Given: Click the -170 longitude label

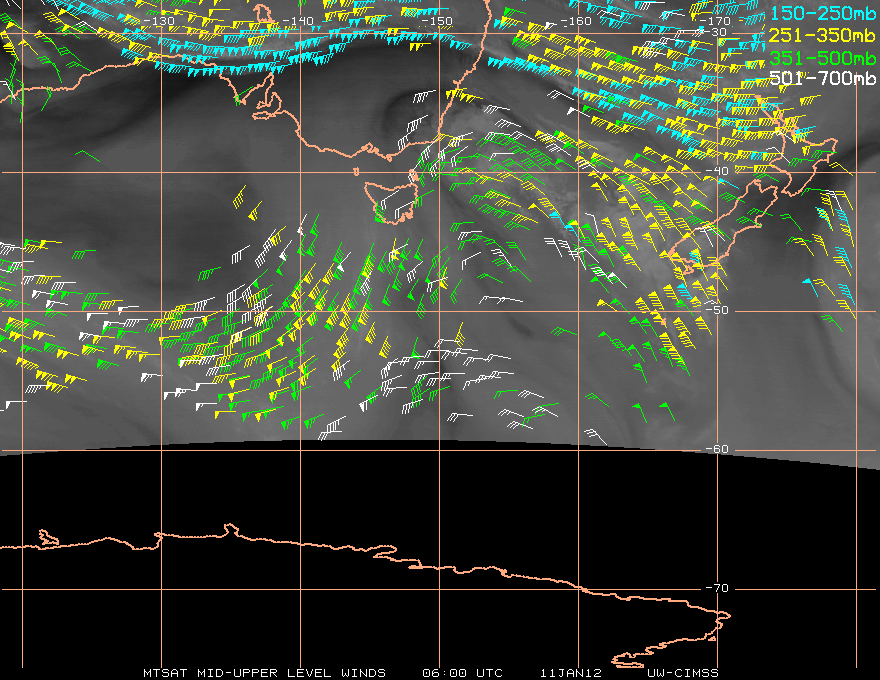Looking at the screenshot, I should (715, 21).
